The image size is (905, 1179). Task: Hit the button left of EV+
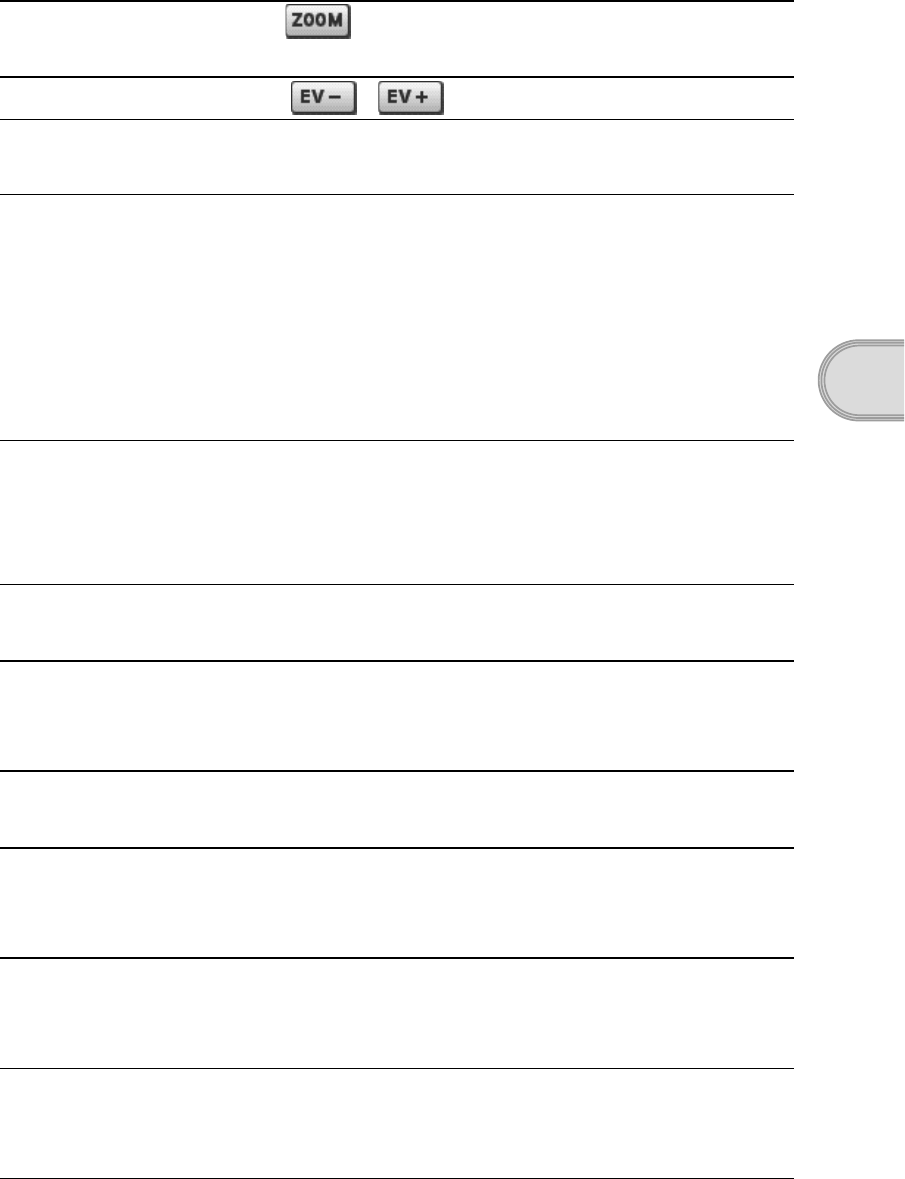(x=324, y=98)
